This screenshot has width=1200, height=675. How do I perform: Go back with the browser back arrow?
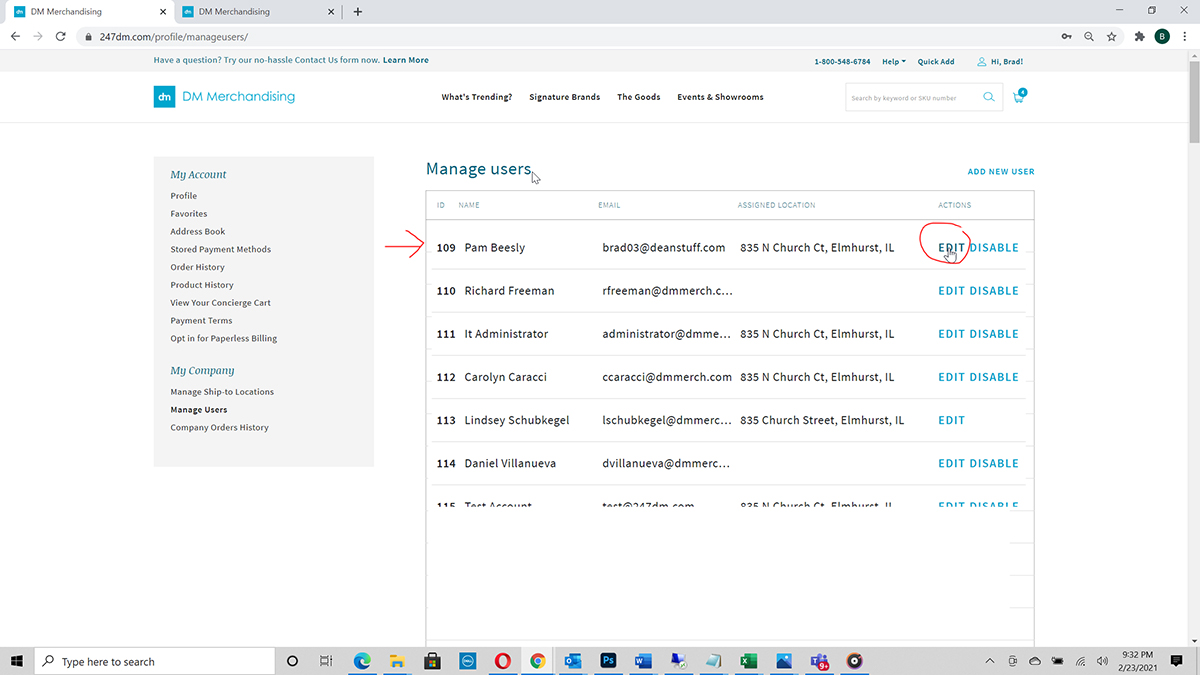pos(15,36)
